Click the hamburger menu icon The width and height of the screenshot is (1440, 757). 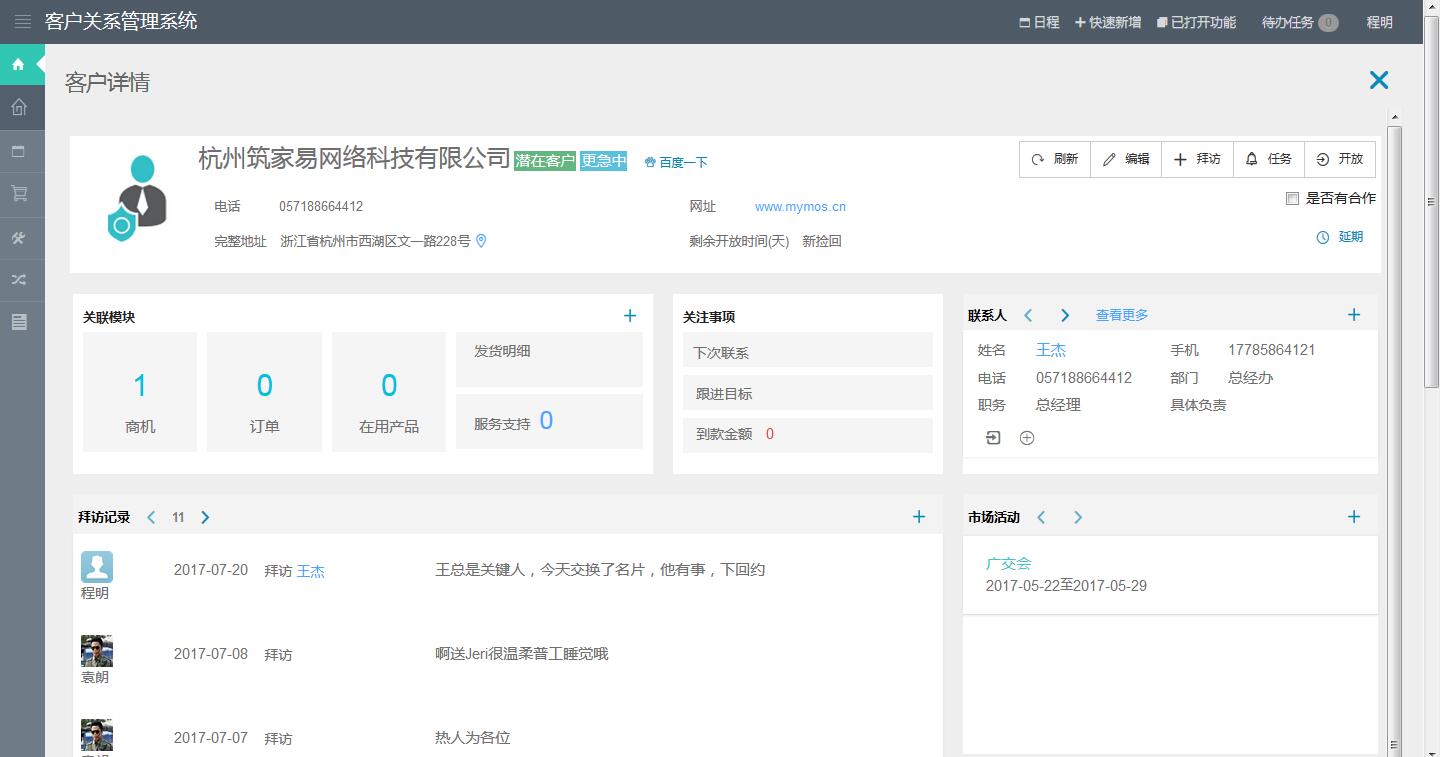click(x=22, y=22)
